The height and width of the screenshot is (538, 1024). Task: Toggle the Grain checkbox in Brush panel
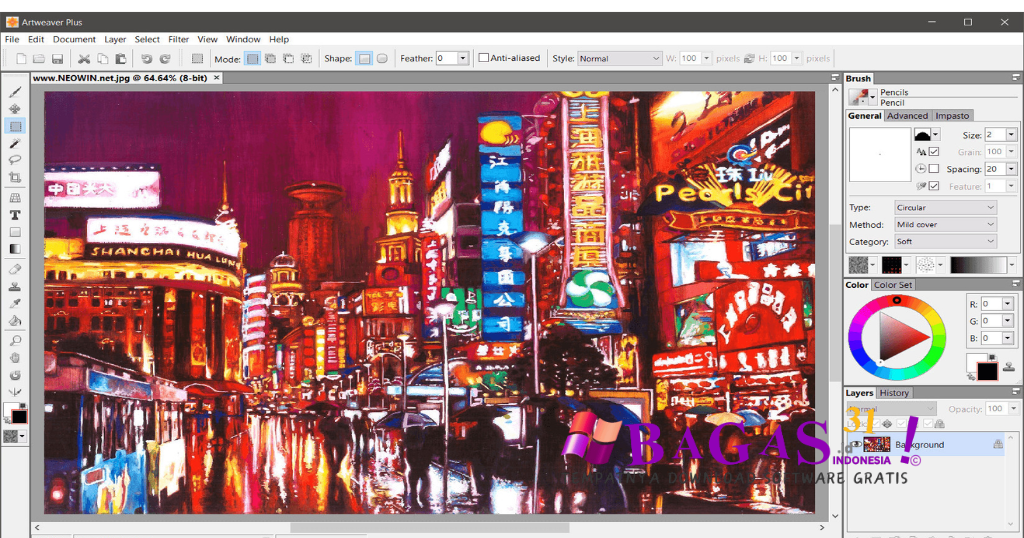pyautogui.click(x=934, y=151)
